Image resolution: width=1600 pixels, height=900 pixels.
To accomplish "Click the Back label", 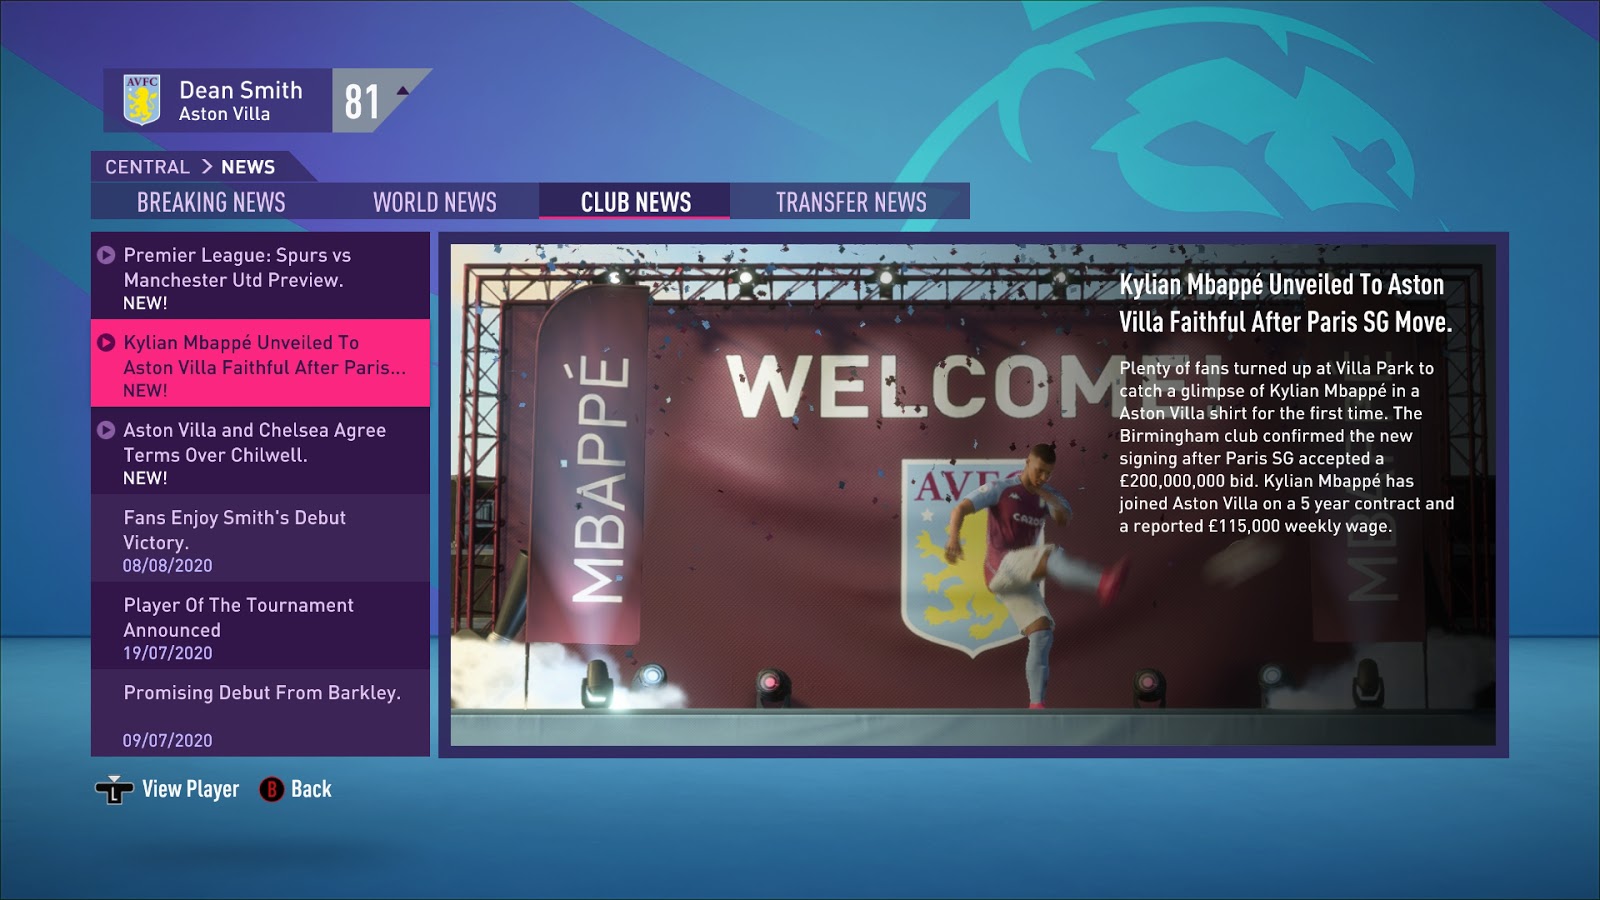I will click(x=311, y=789).
